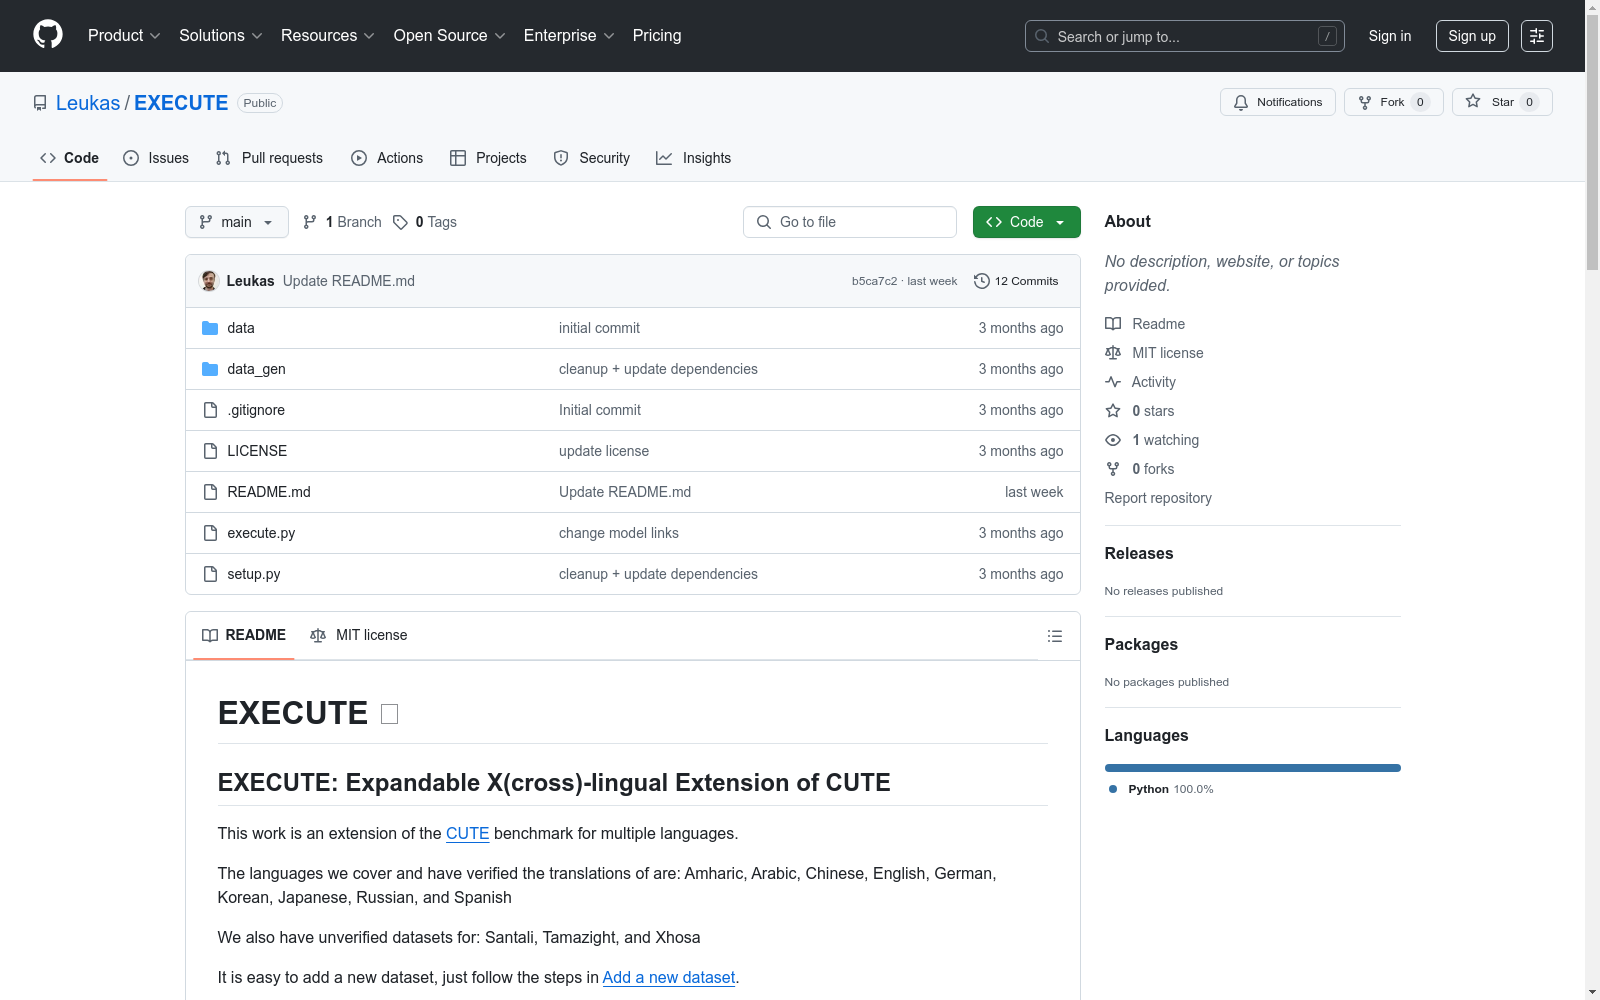Open the execute.py file
The height and width of the screenshot is (1000, 1600).
pos(261,533)
